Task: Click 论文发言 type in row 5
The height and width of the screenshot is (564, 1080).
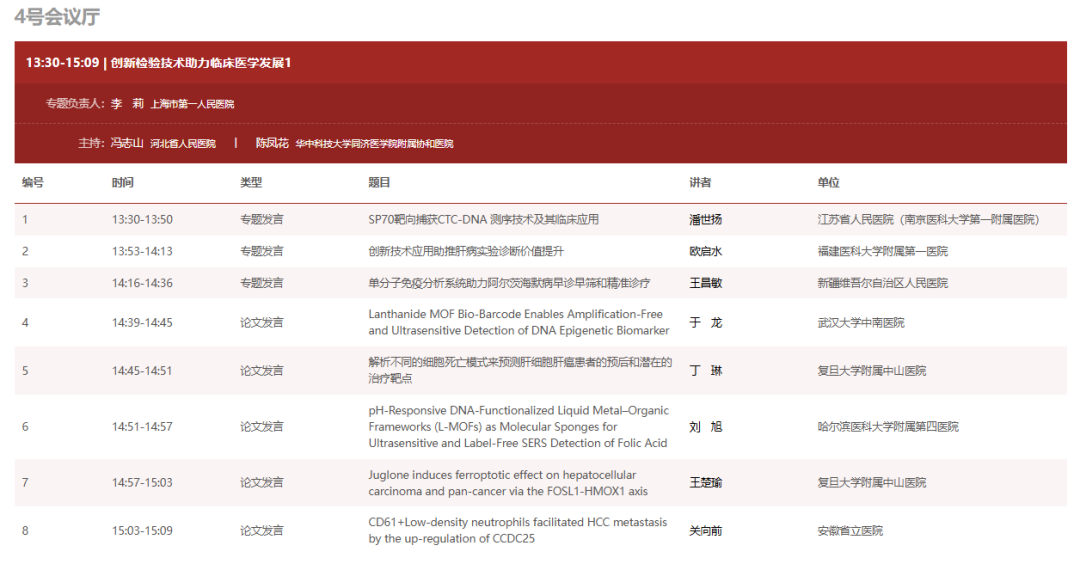Action: [262, 371]
